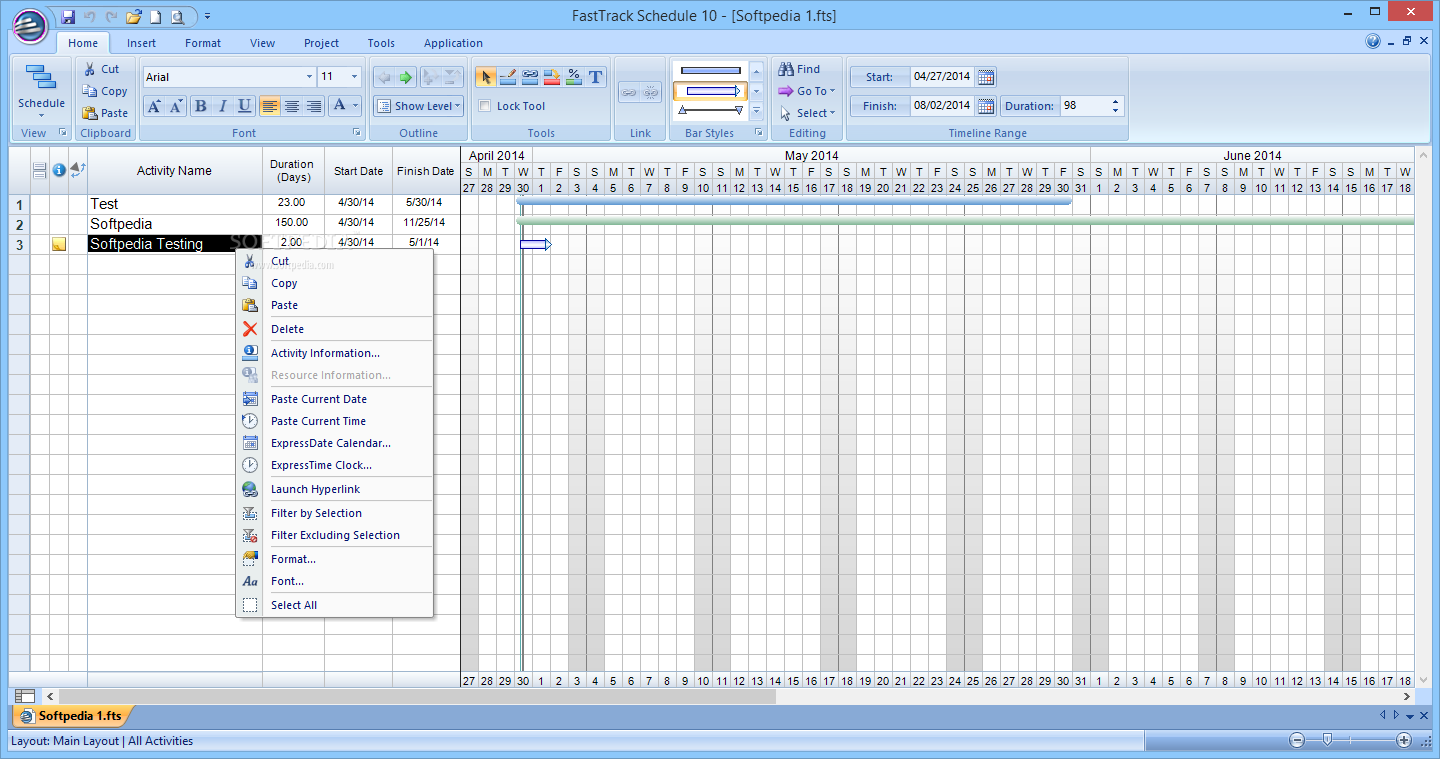Select the text T tool
This screenshot has width=1440, height=759.
pyautogui.click(x=596, y=77)
